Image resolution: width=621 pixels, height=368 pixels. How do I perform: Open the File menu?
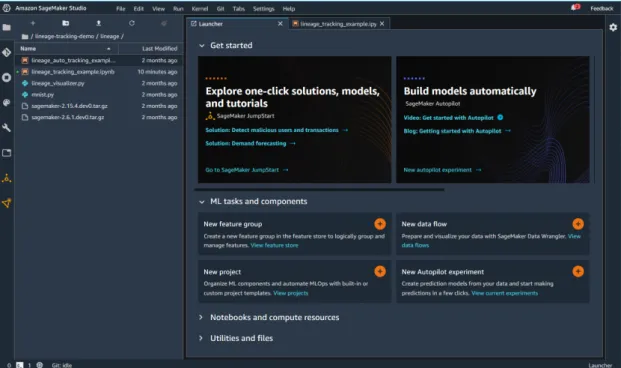click(x=120, y=9)
